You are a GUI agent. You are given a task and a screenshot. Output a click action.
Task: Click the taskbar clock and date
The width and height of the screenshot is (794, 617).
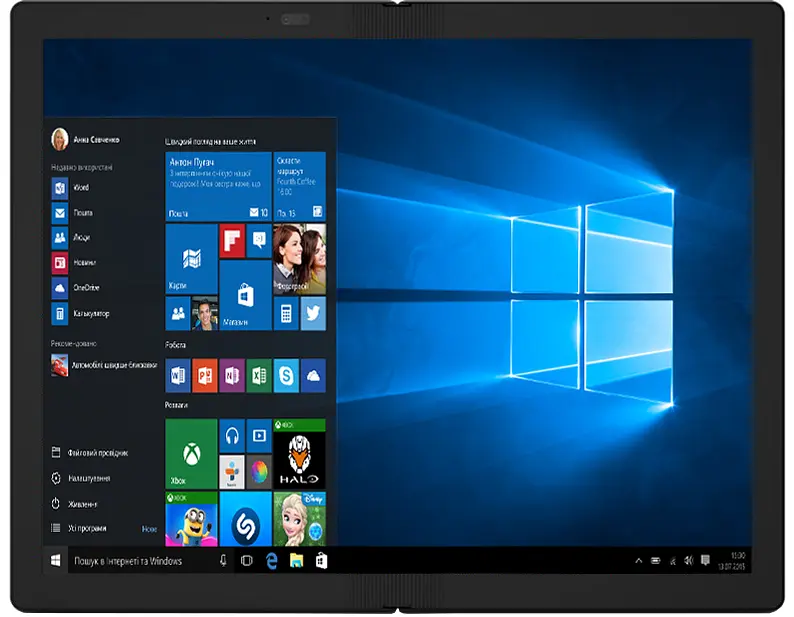tap(732, 561)
